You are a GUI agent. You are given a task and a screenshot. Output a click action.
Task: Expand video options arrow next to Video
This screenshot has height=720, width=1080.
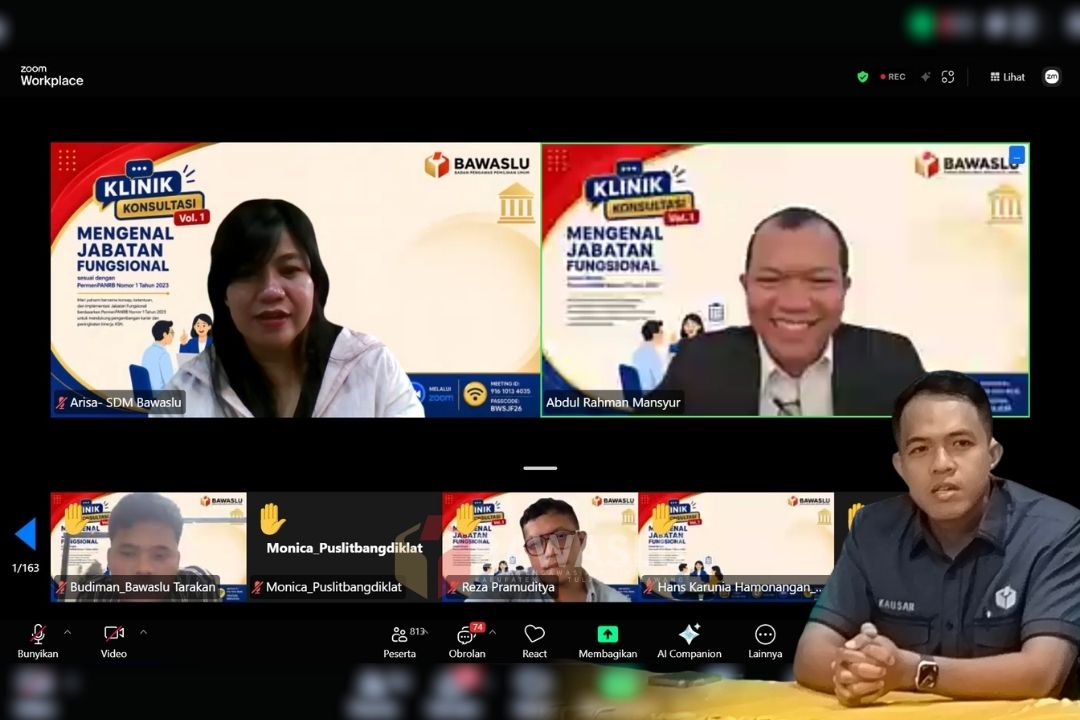(143, 632)
